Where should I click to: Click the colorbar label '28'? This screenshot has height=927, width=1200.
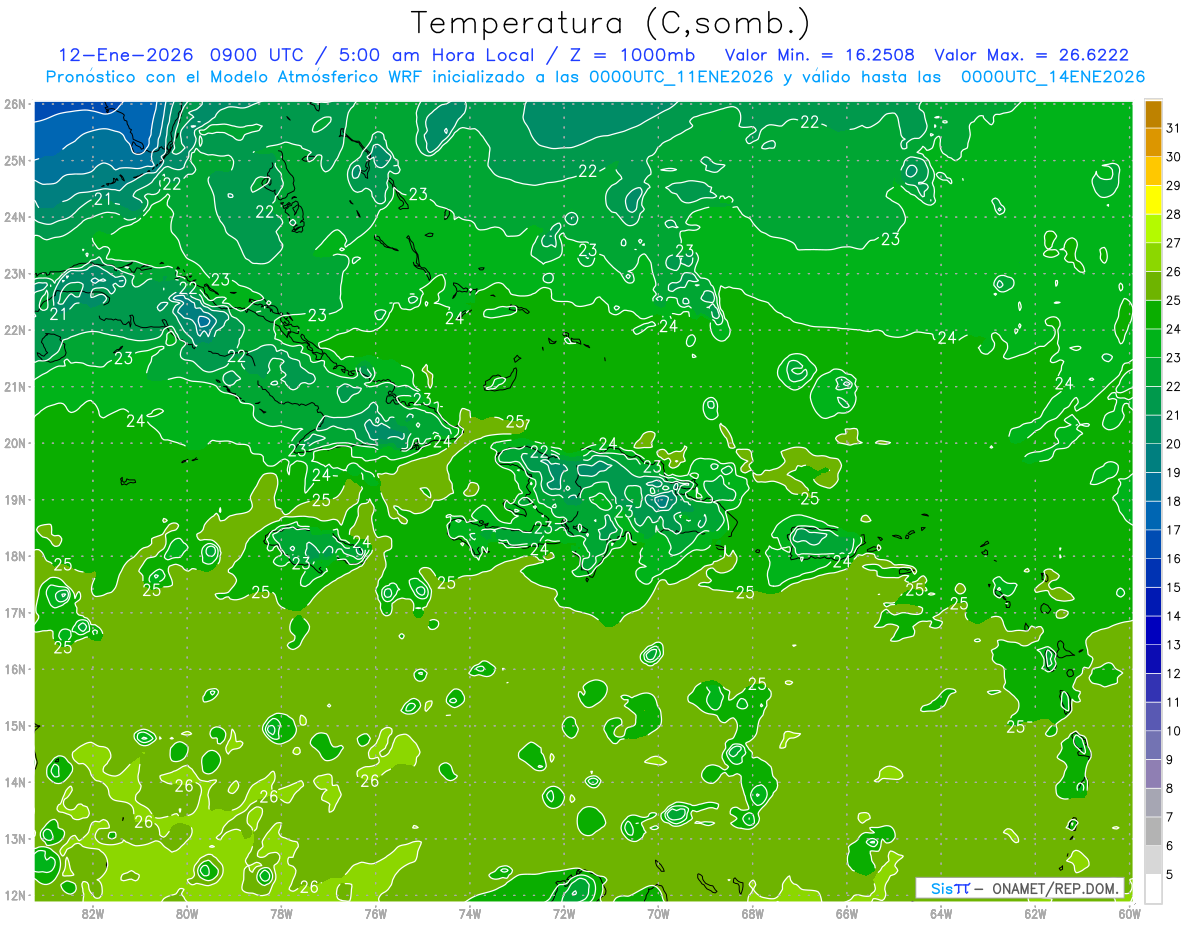pos(1174,214)
